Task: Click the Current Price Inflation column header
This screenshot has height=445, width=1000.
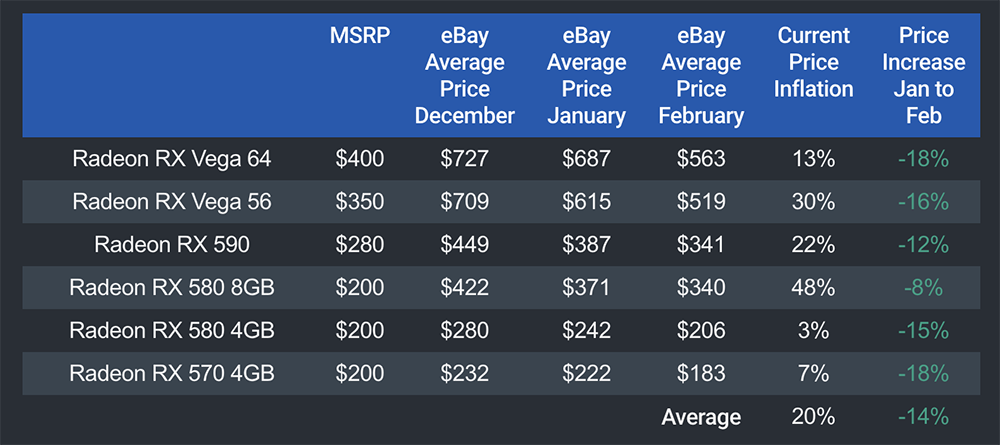Action: (814, 63)
